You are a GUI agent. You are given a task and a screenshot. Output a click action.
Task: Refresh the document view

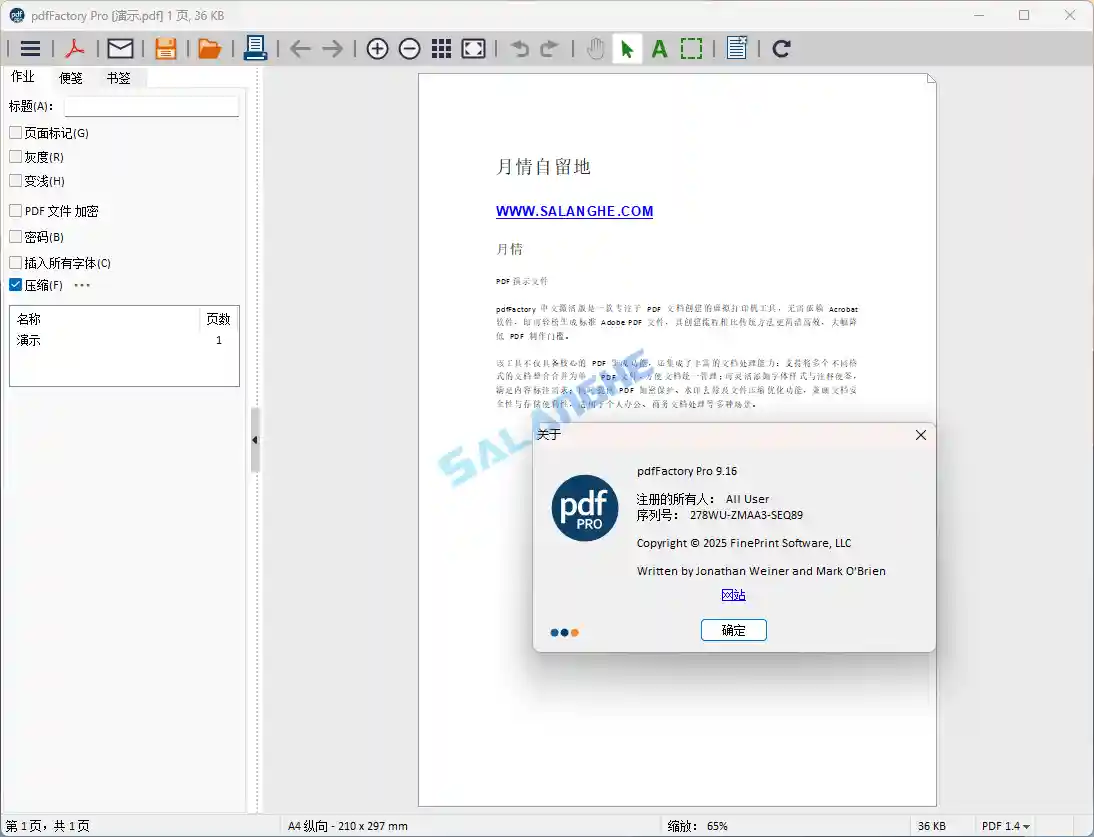781,47
